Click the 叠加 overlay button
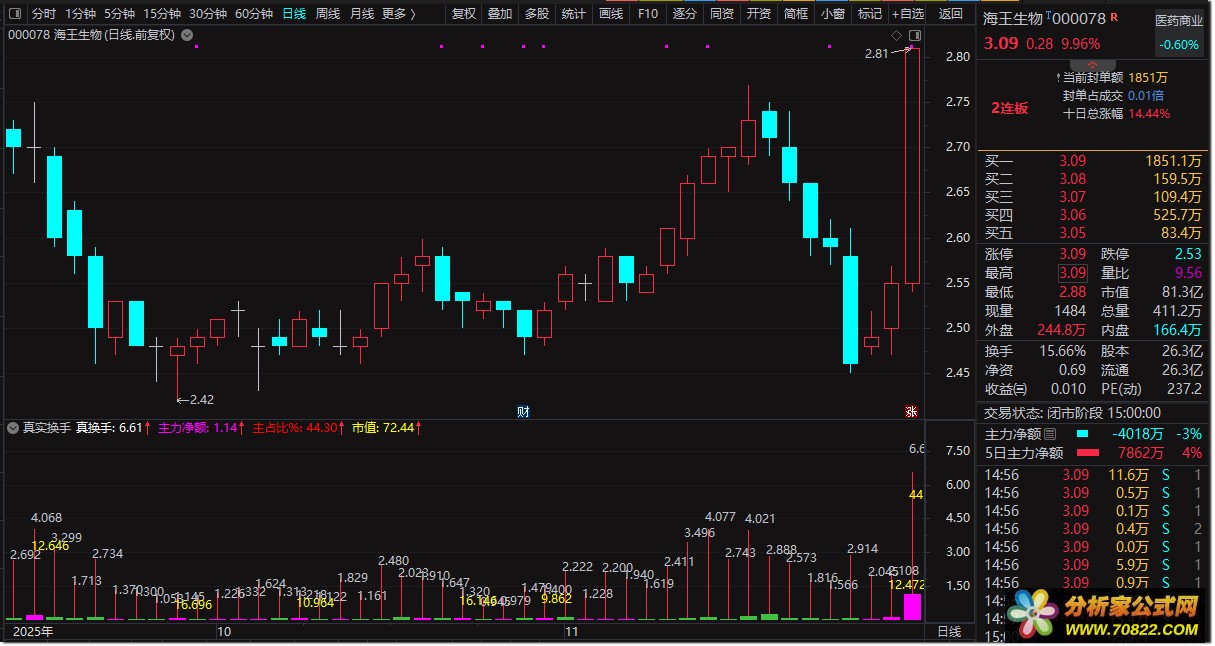Viewport: 1215px width, 646px height. point(500,14)
